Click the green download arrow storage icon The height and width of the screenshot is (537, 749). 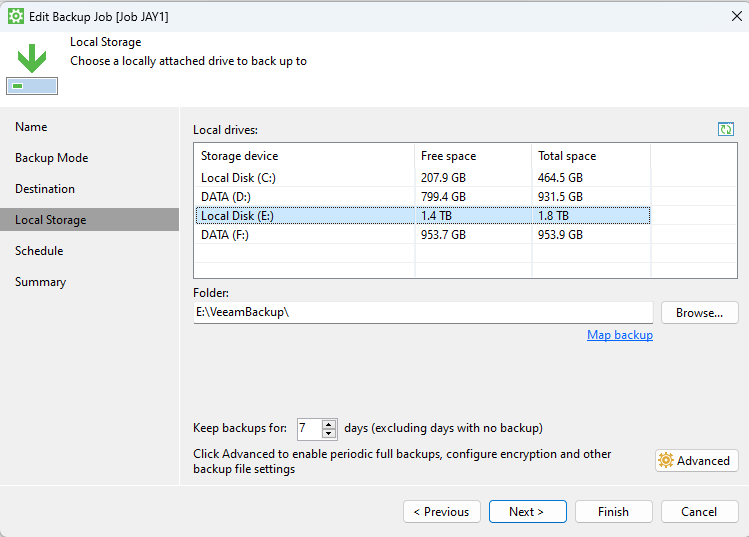click(32, 68)
